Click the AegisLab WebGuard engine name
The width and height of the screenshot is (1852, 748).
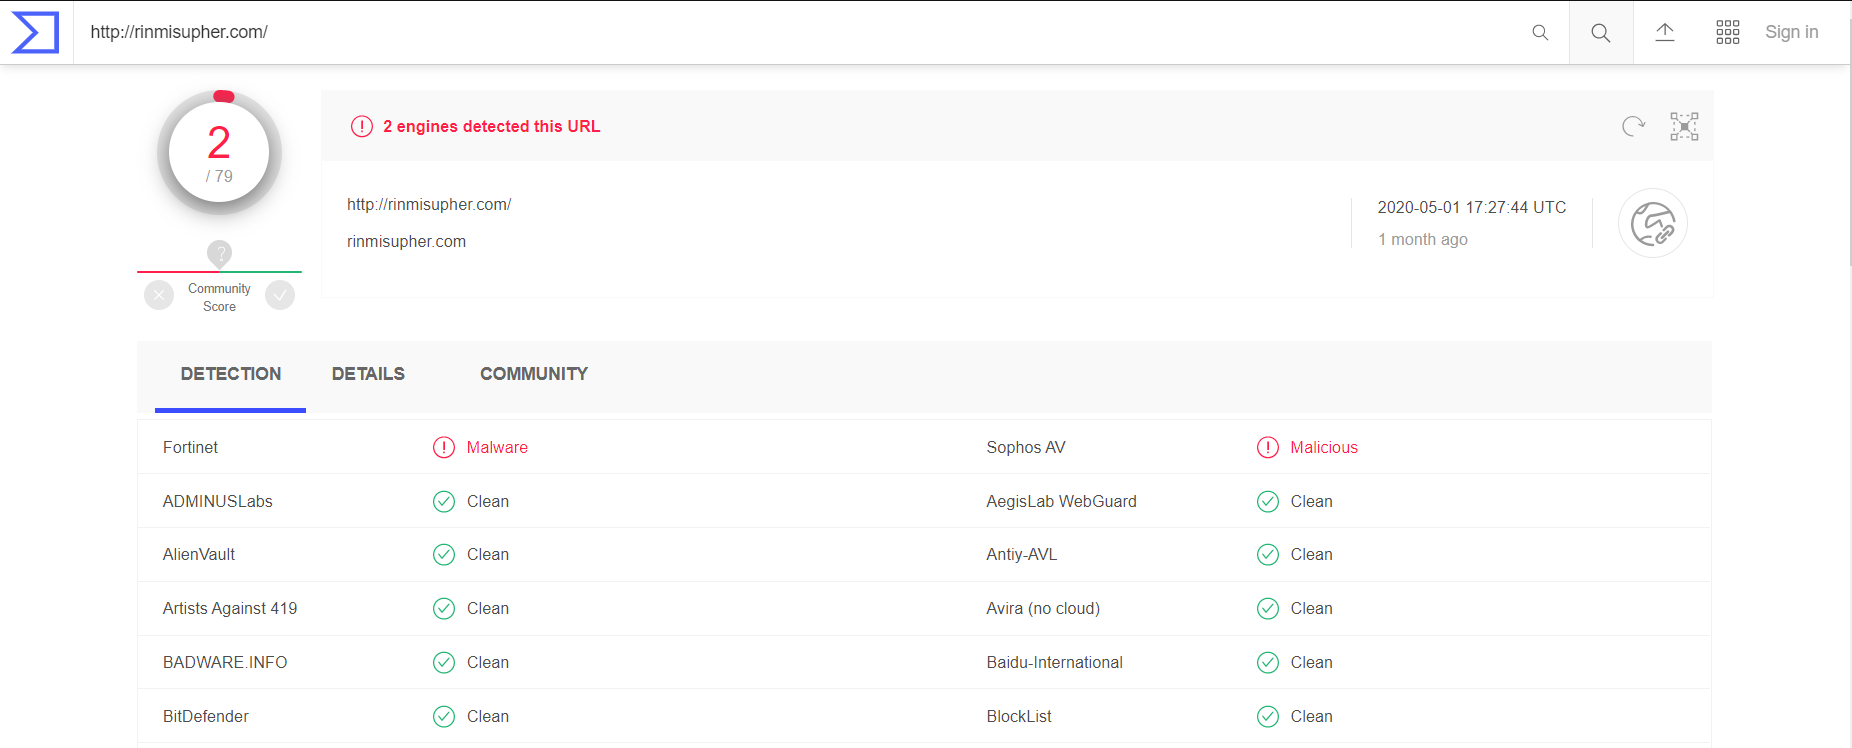click(x=1062, y=501)
